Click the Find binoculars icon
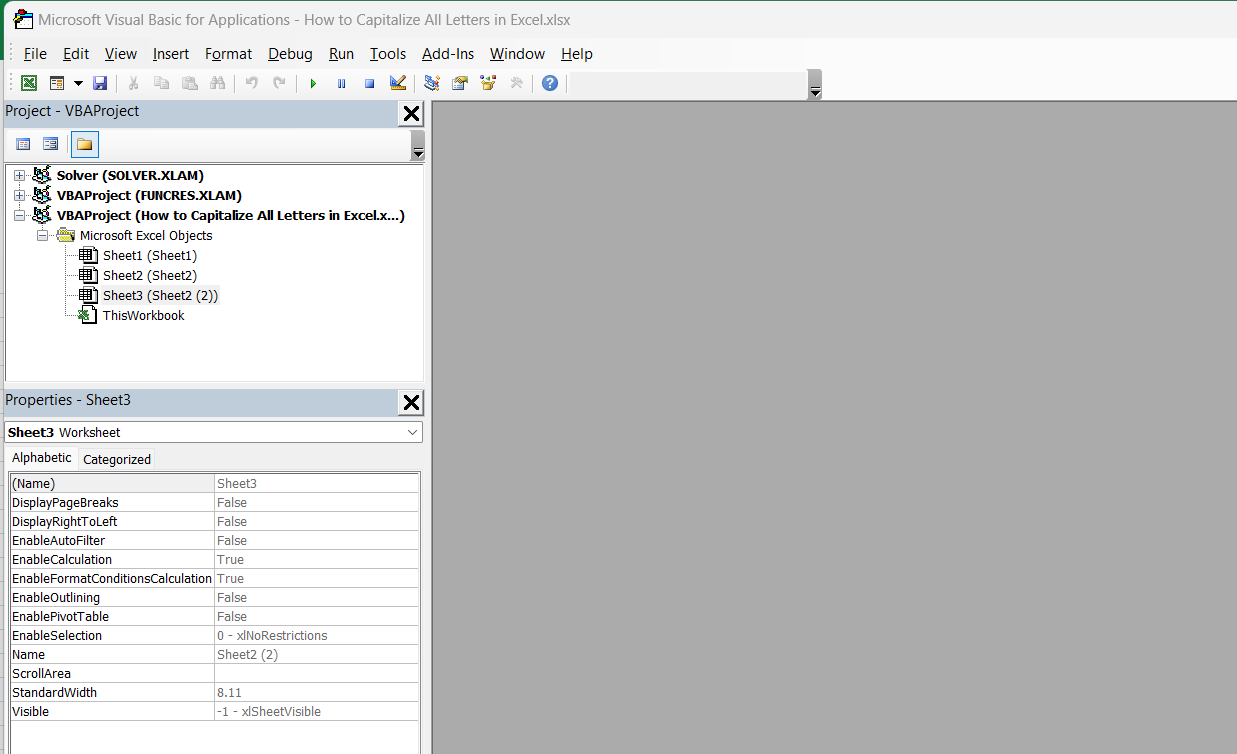Image resolution: width=1237 pixels, height=754 pixels. click(217, 83)
